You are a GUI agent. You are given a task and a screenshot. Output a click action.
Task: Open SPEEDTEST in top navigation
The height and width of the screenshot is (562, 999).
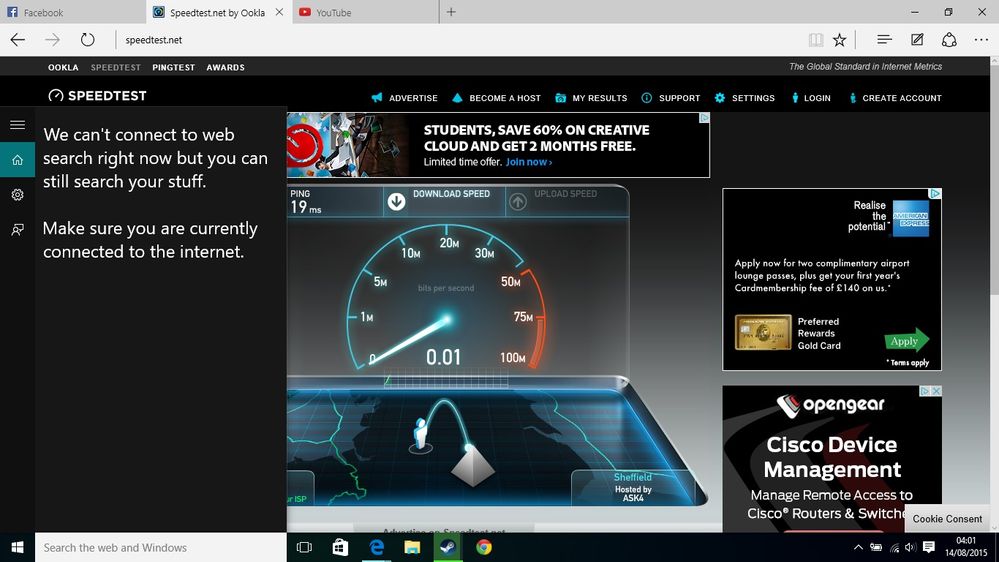pos(115,67)
